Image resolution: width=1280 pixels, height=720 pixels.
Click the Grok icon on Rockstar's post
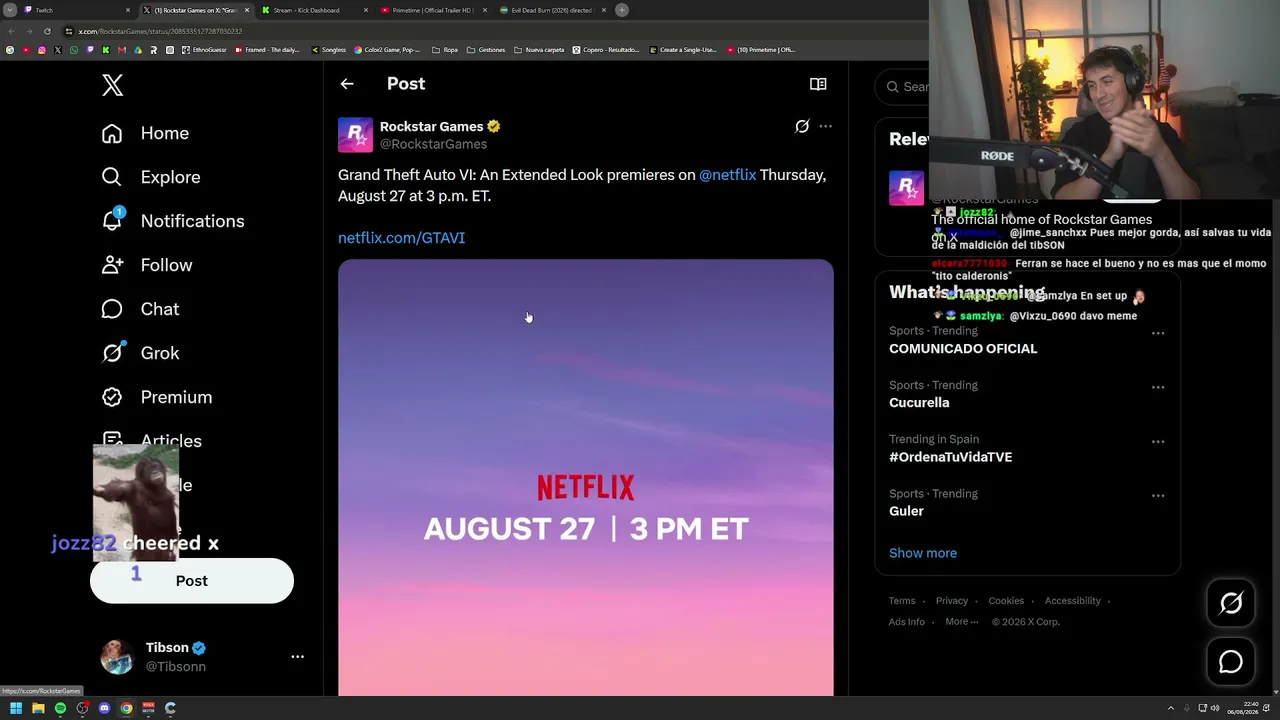(802, 126)
